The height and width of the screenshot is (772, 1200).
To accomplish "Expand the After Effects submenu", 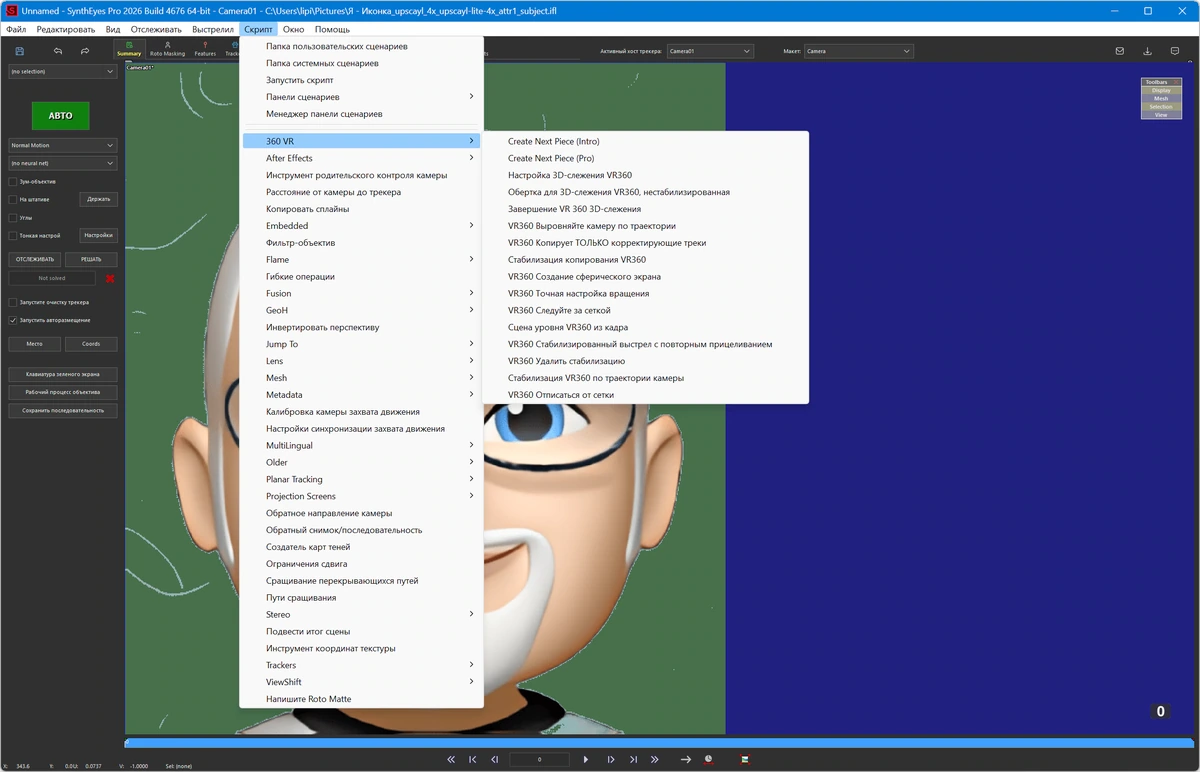I will (x=361, y=158).
